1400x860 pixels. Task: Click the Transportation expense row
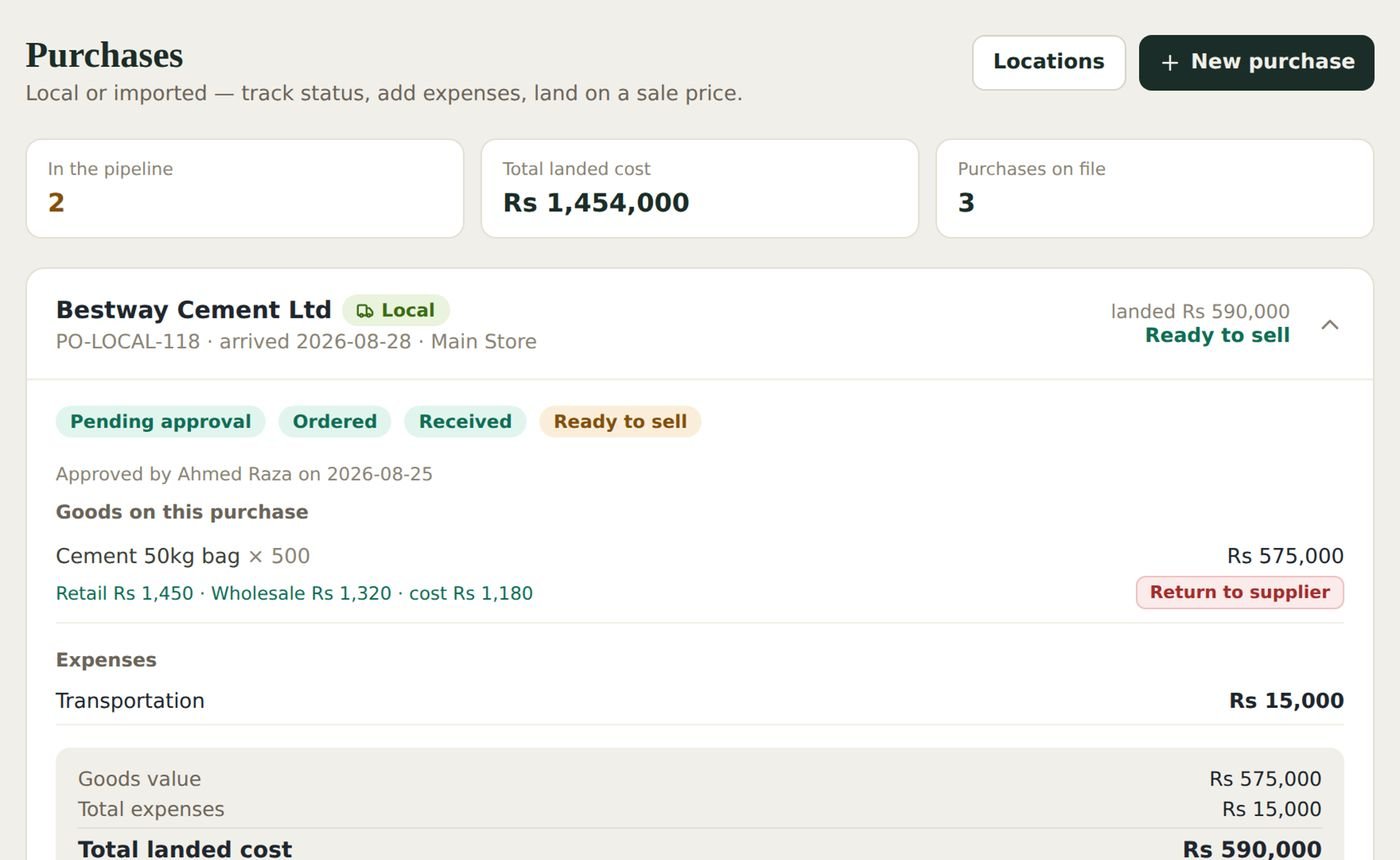(700, 701)
